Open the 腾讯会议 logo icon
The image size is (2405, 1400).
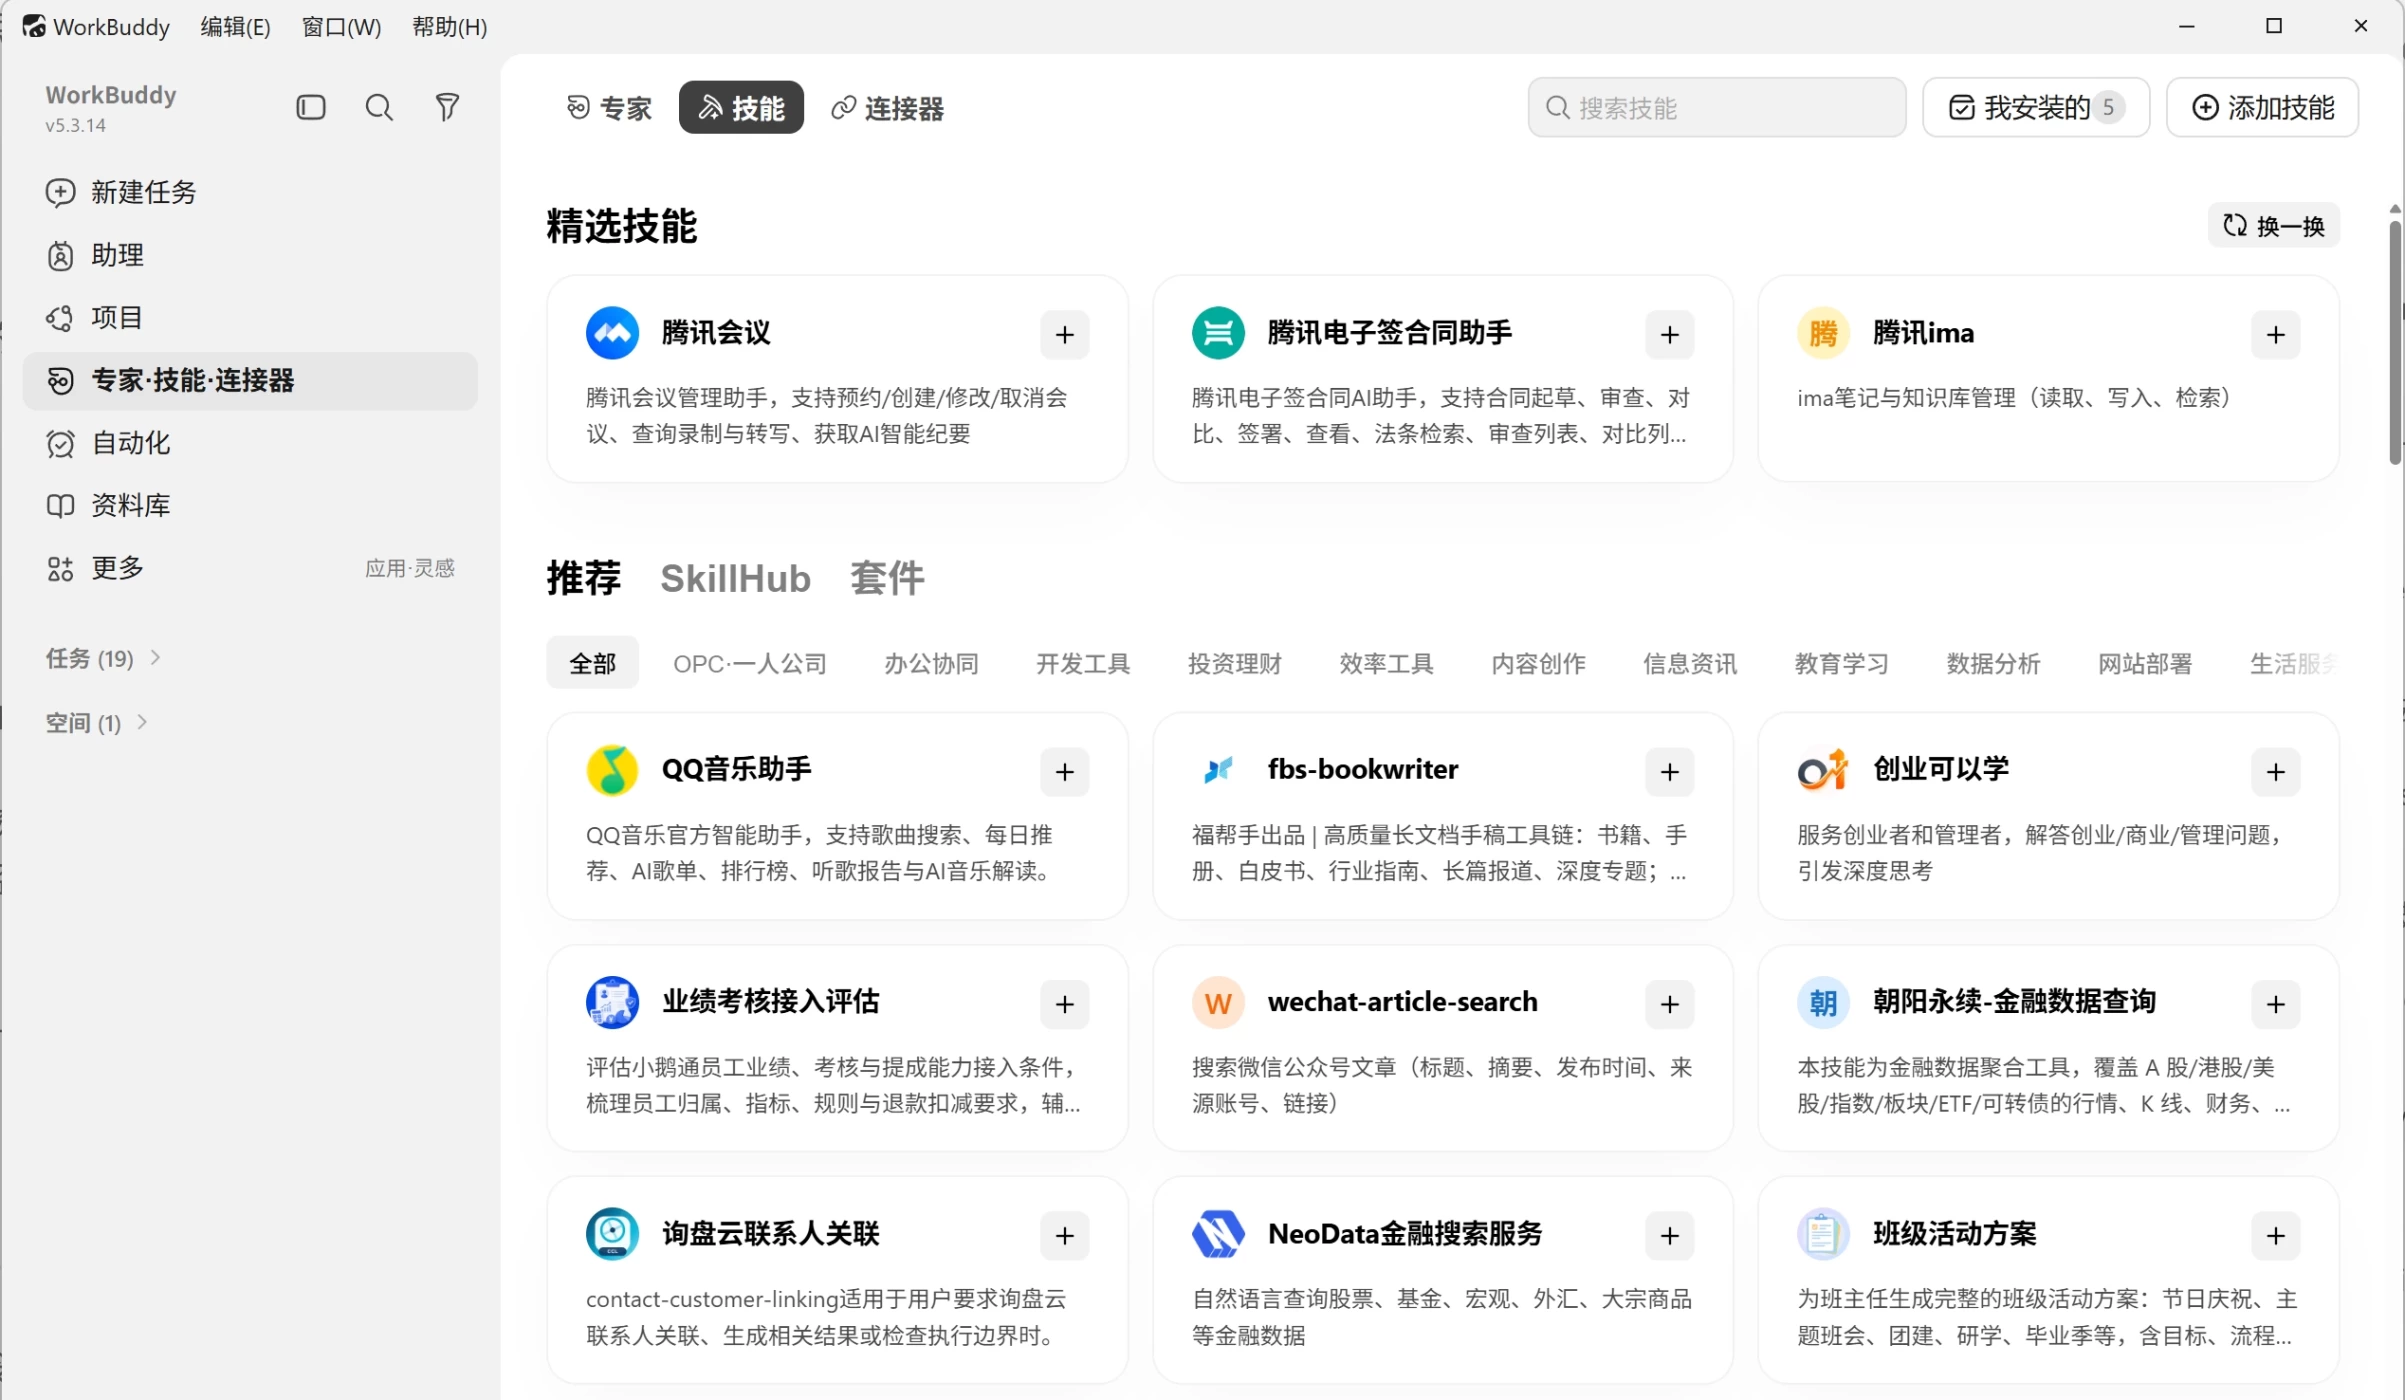tap(612, 333)
